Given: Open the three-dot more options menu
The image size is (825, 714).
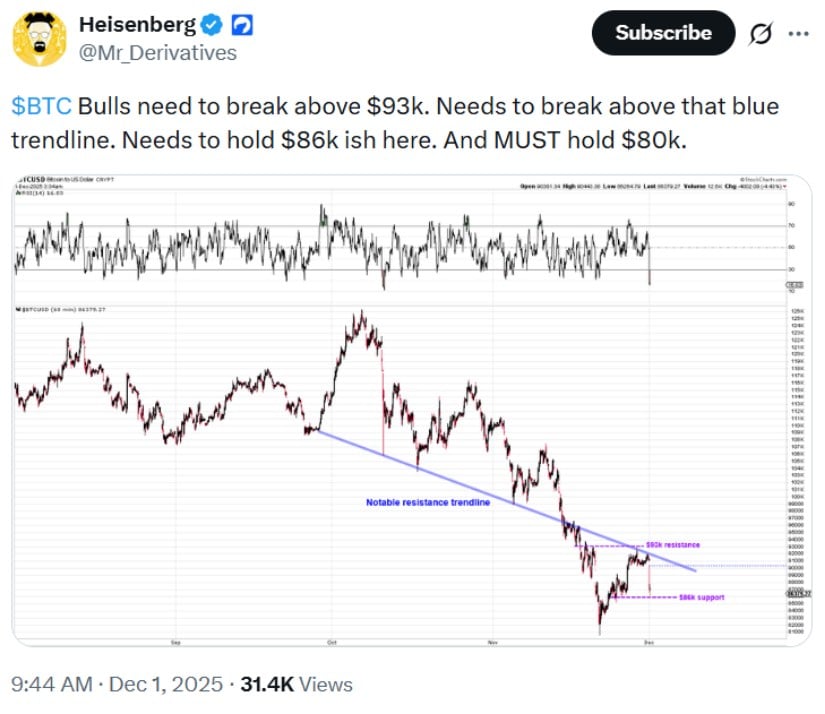Looking at the screenshot, I should [x=799, y=33].
